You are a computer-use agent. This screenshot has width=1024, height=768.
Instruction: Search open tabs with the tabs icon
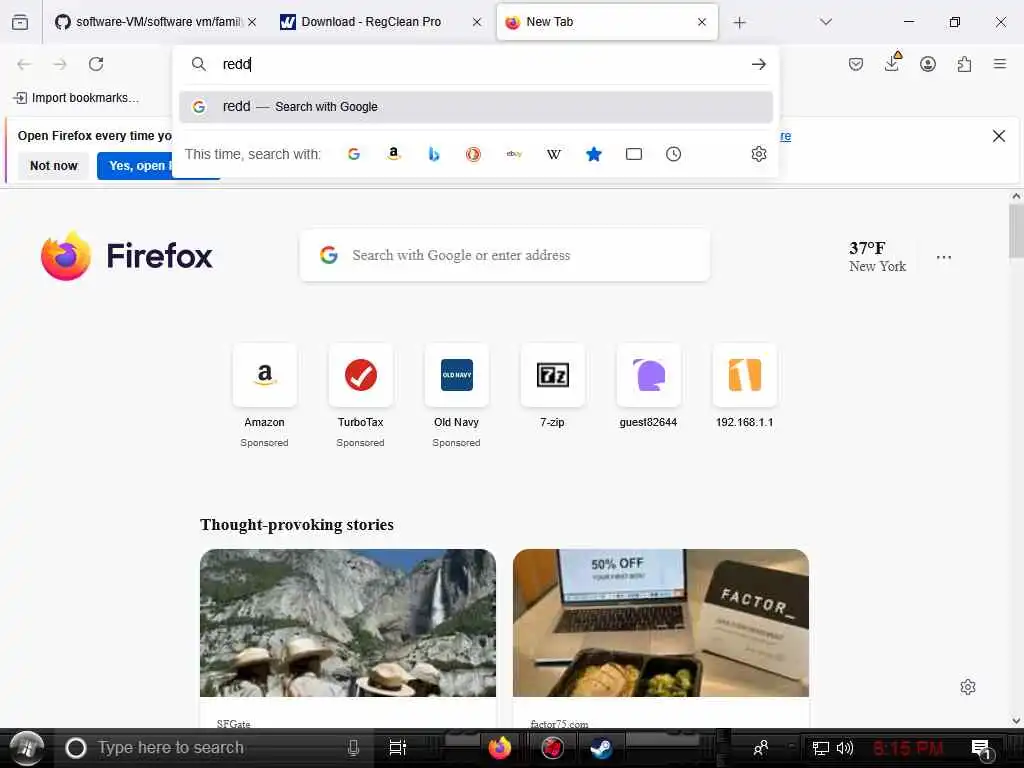click(x=633, y=154)
